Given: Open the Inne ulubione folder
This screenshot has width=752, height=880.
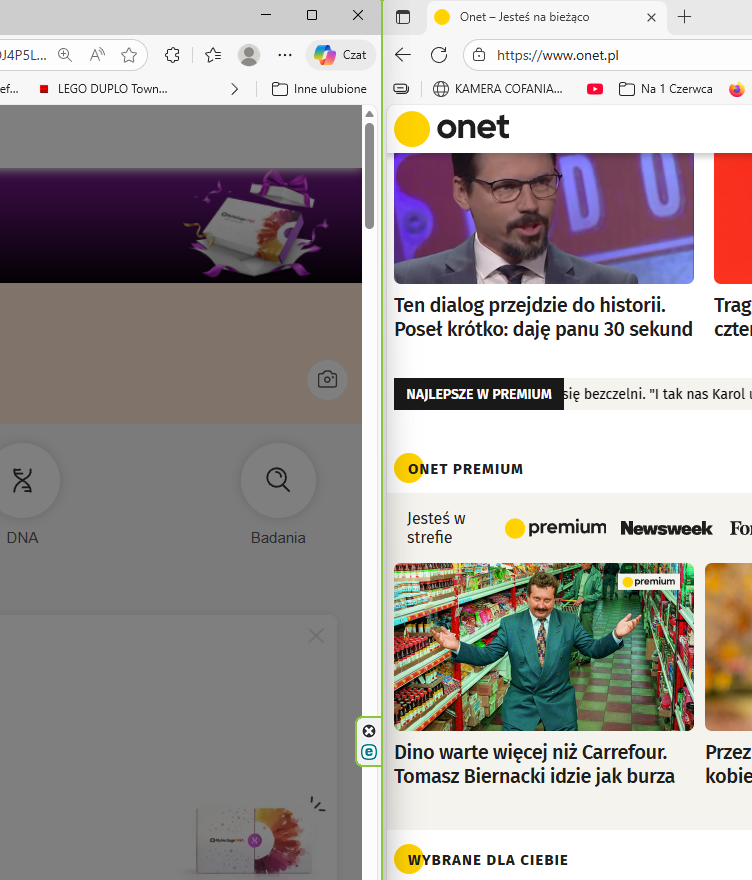Looking at the screenshot, I should click(x=319, y=89).
